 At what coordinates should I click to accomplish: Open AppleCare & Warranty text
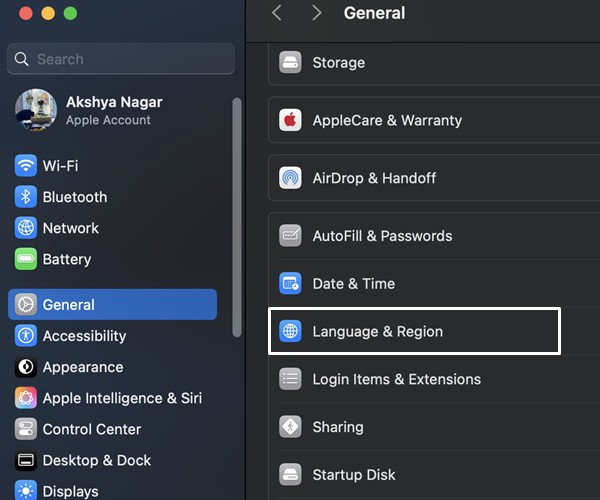point(387,121)
